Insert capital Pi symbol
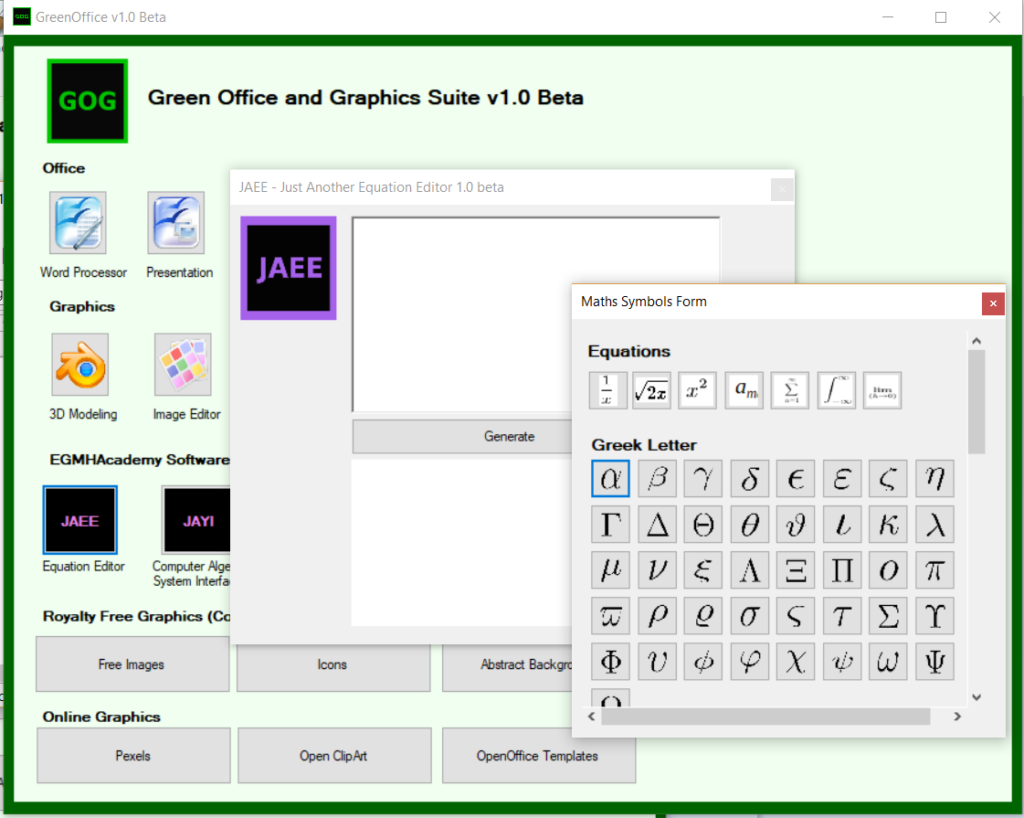1024x818 pixels. point(842,570)
